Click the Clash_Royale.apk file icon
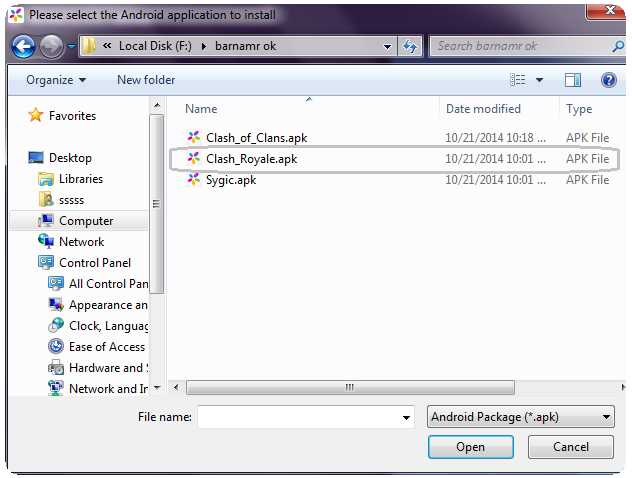632x478 pixels. tap(194, 158)
